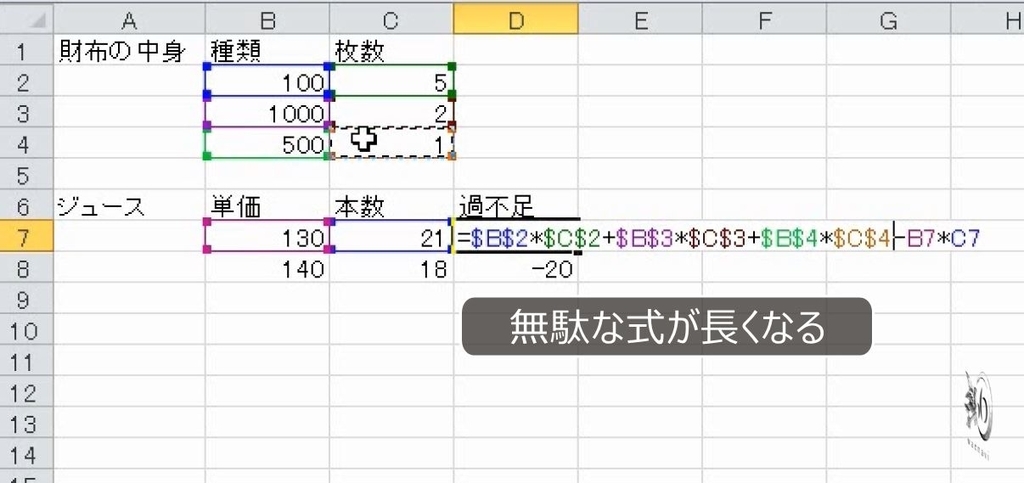Viewport: 1024px width, 483px height.
Task: Click cell B2 containing 100
Action: click(x=267, y=82)
